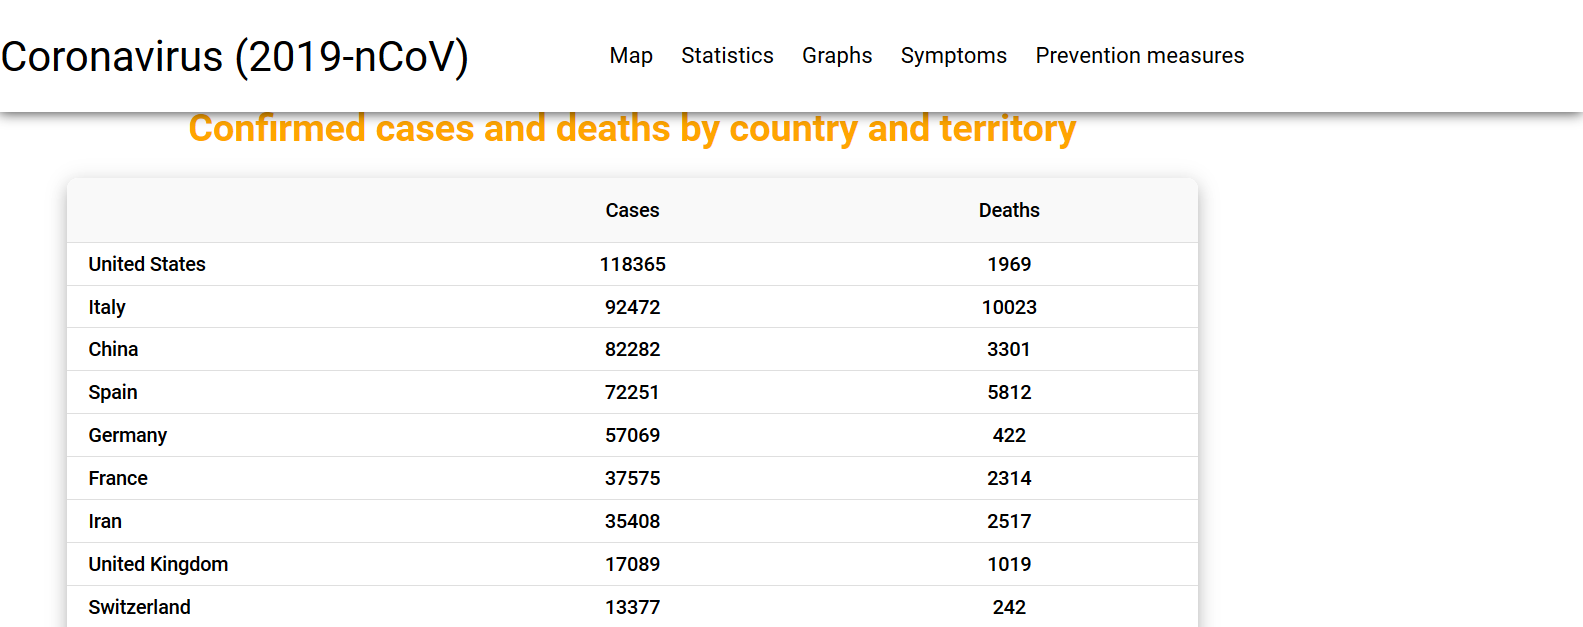Click the Confirmed cases and deaths heading

pos(632,129)
